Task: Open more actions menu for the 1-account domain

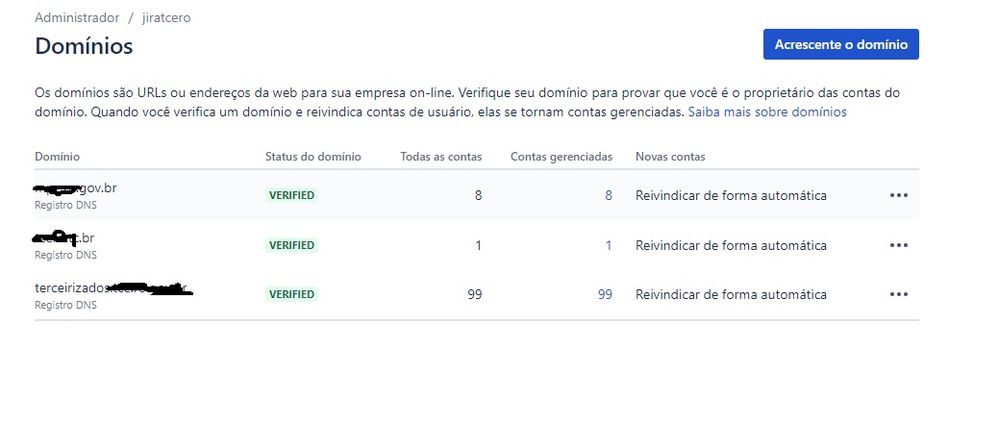Action: click(898, 245)
